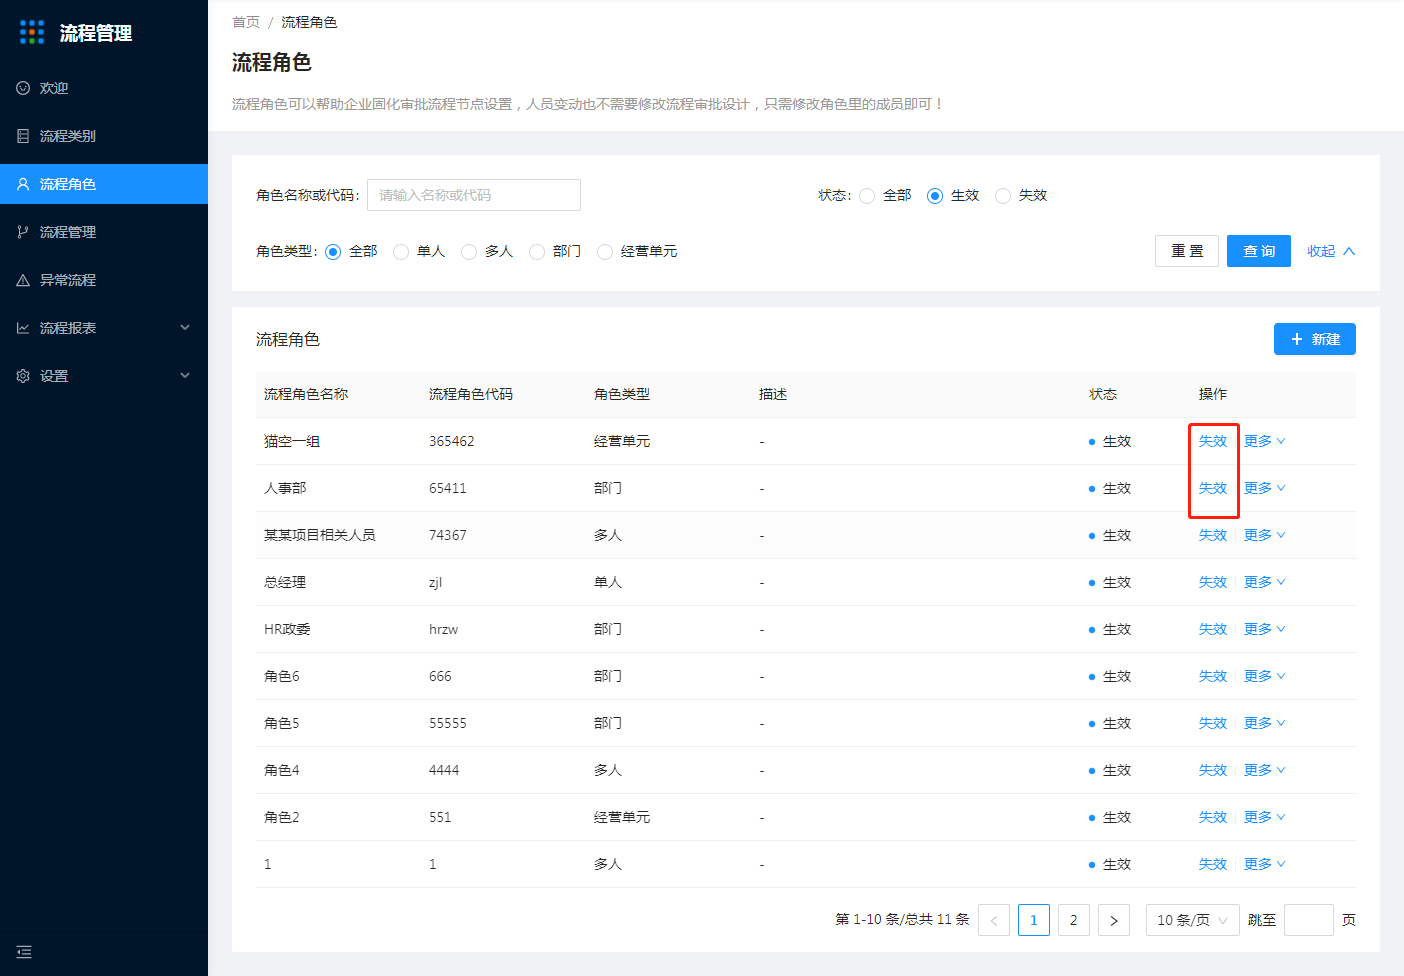This screenshot has height=976, width=1404.
Task: Open 更多 dropdown for 角色6
Action: click(x=1264, y=676)
